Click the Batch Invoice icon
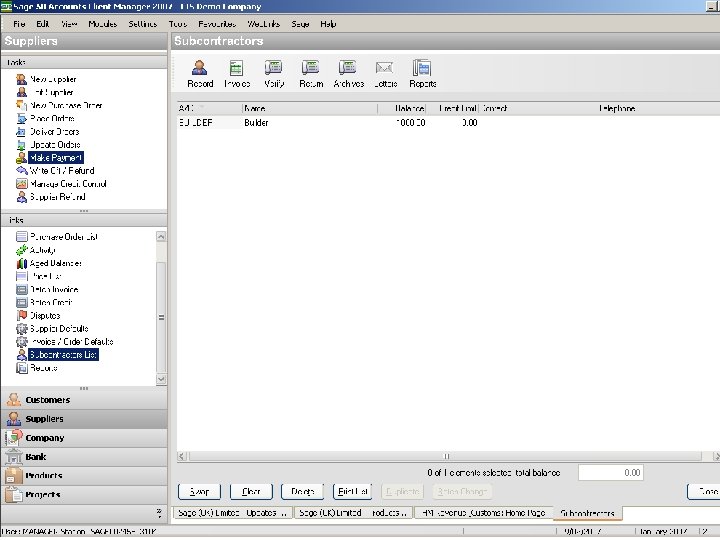This screenshot has width=720, height=540. point(22,289)
